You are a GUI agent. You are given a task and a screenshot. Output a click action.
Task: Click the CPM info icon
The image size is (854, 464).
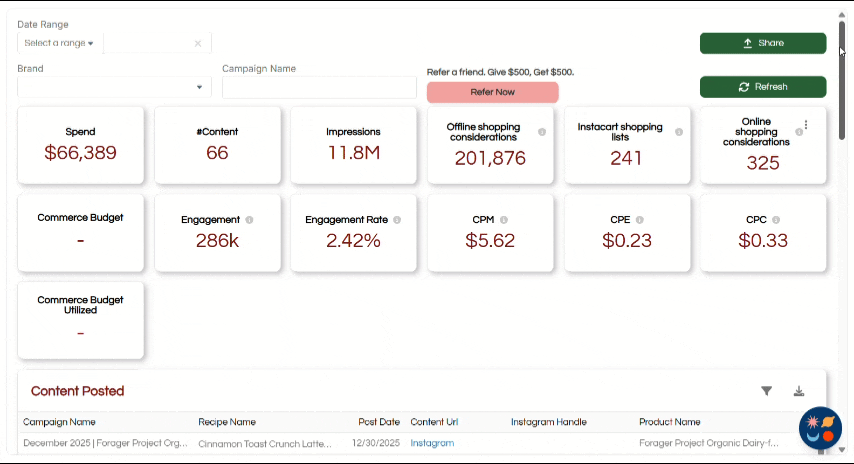point(504,219)
